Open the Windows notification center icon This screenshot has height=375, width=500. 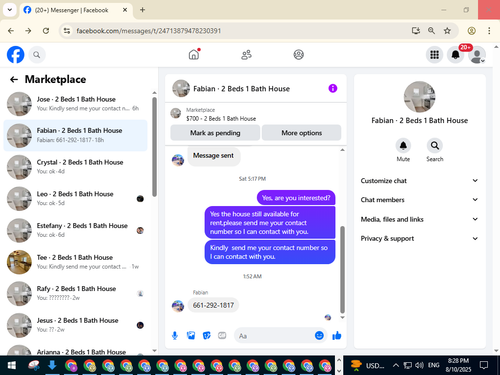click(x=484, y=365)
